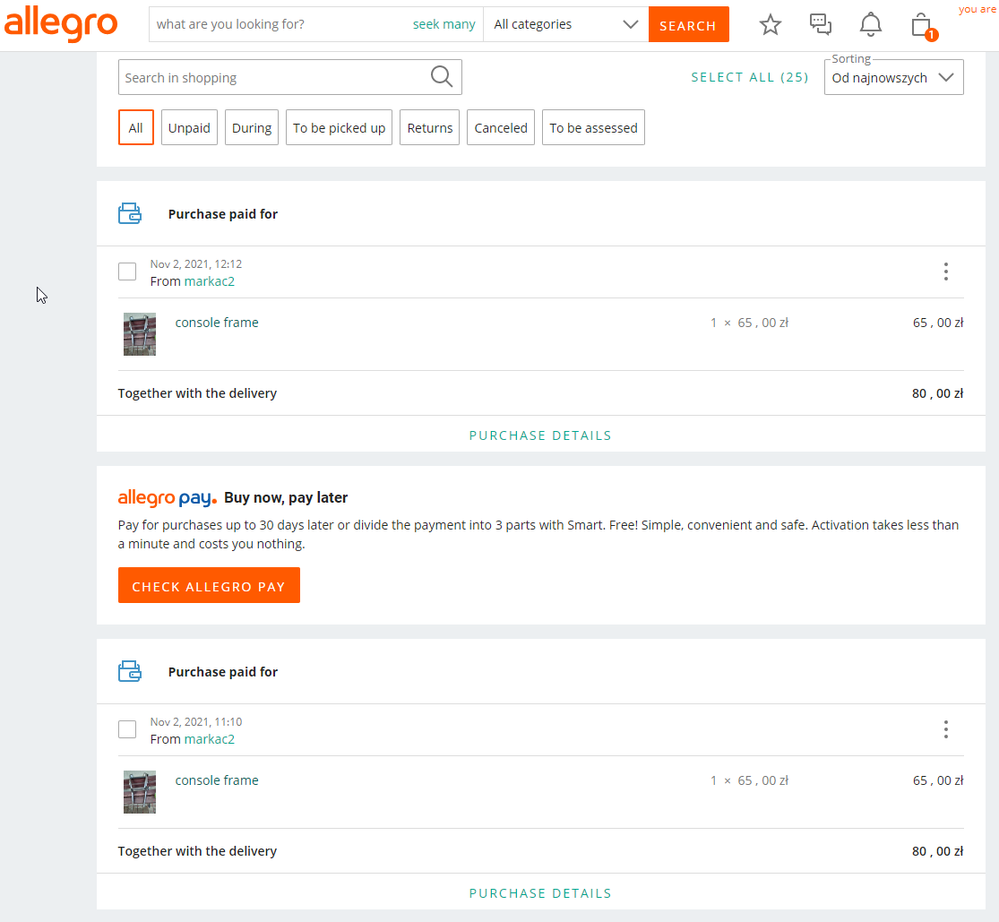The height and width of the screenshot is (922, 999).
Task: Click console frame thumbnail in 12:12 order
Action: (140, 334)
